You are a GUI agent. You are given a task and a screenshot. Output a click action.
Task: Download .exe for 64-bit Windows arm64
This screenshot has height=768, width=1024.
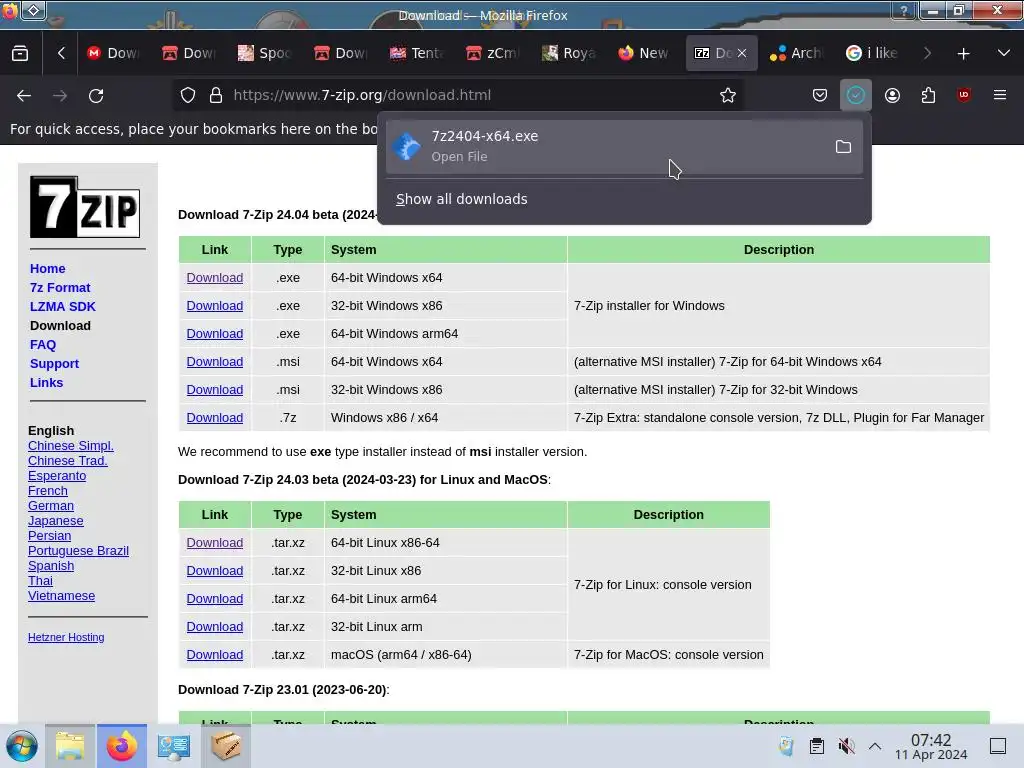coord(215,334)
